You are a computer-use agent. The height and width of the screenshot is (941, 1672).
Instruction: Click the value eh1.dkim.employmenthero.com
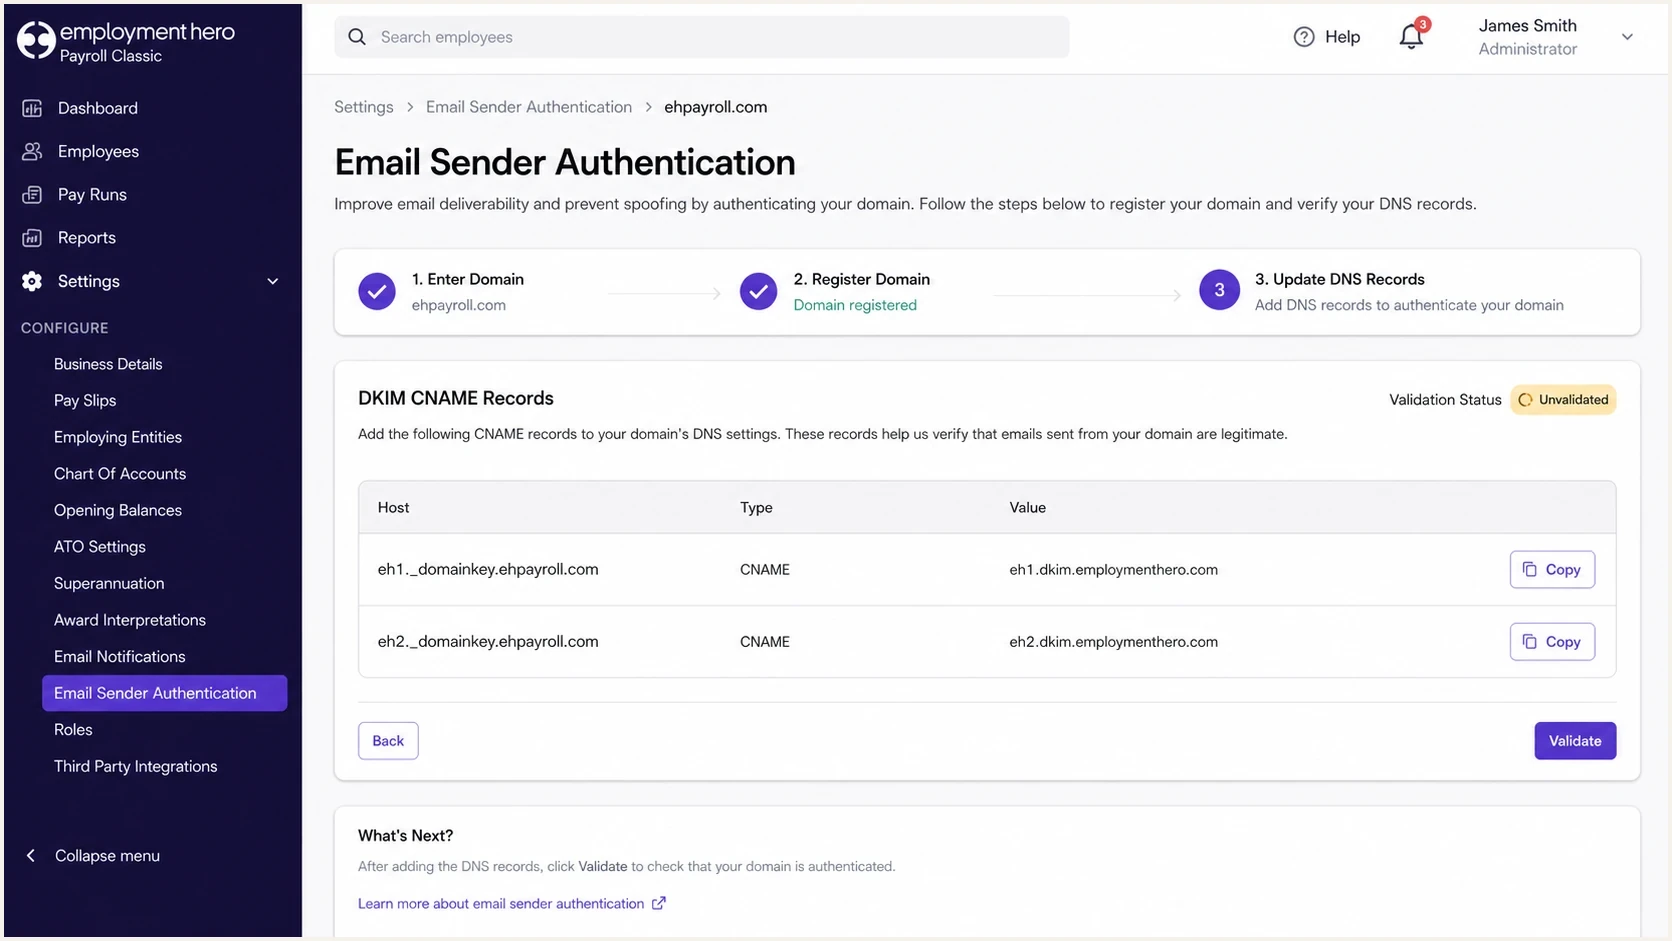1113,569
